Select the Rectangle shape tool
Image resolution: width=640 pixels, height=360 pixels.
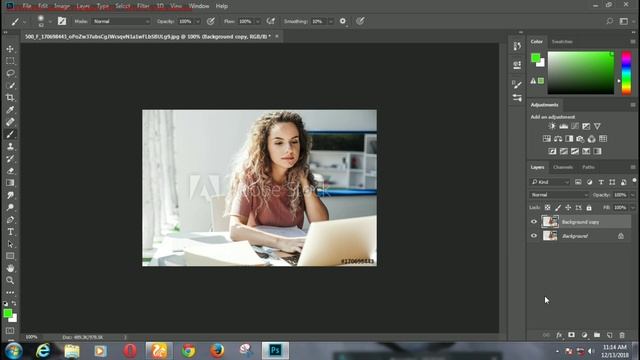coord(10,256)
